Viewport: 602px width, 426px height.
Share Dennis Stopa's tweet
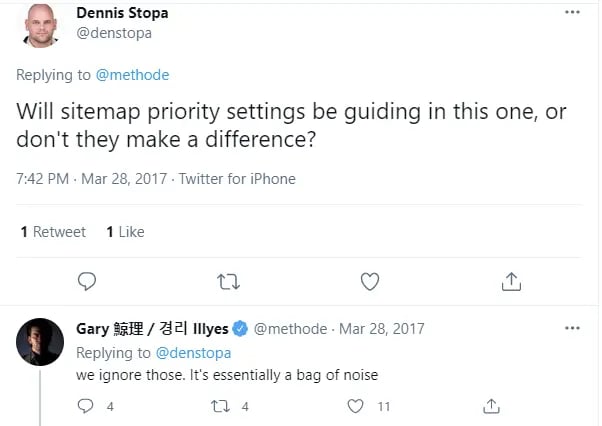[x=511, y=281]
